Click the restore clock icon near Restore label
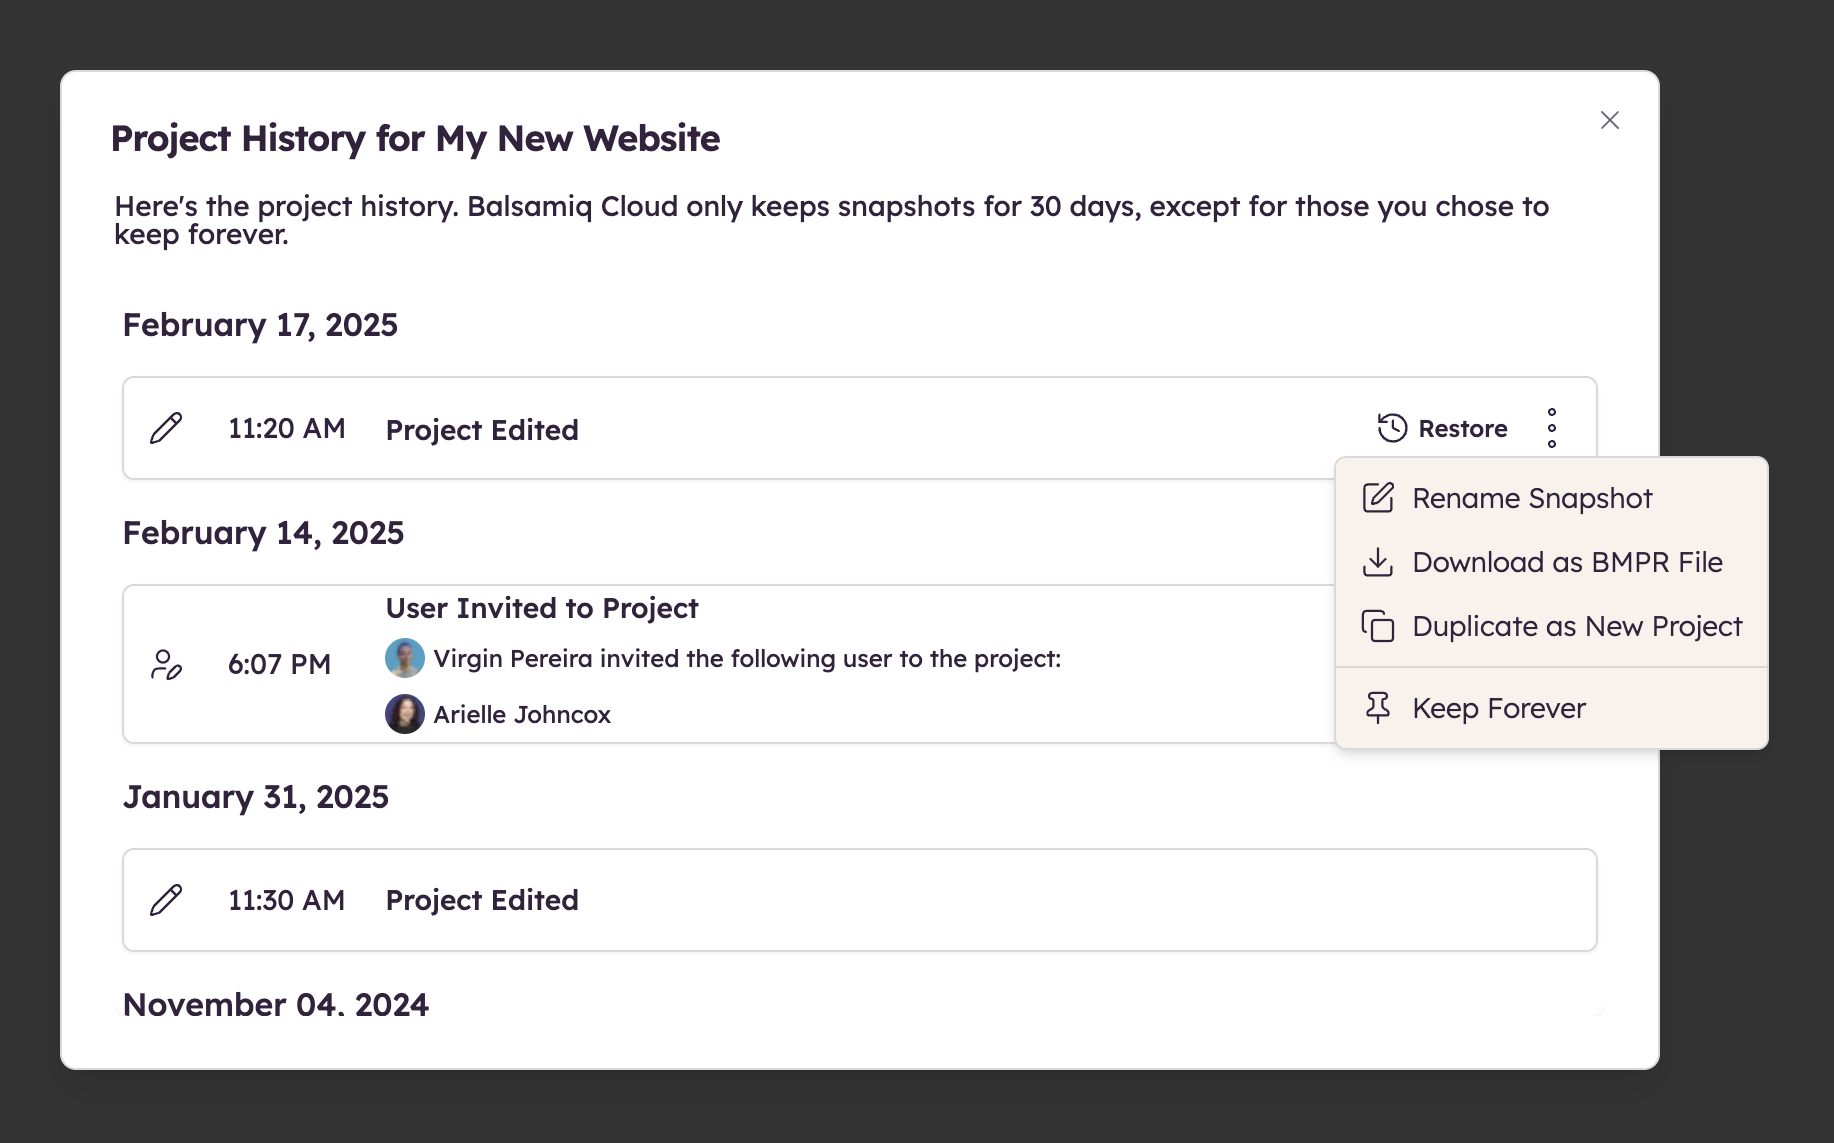Image resolution: width=1834 pixels, height=1143 pixels. tap(1391, 428)
